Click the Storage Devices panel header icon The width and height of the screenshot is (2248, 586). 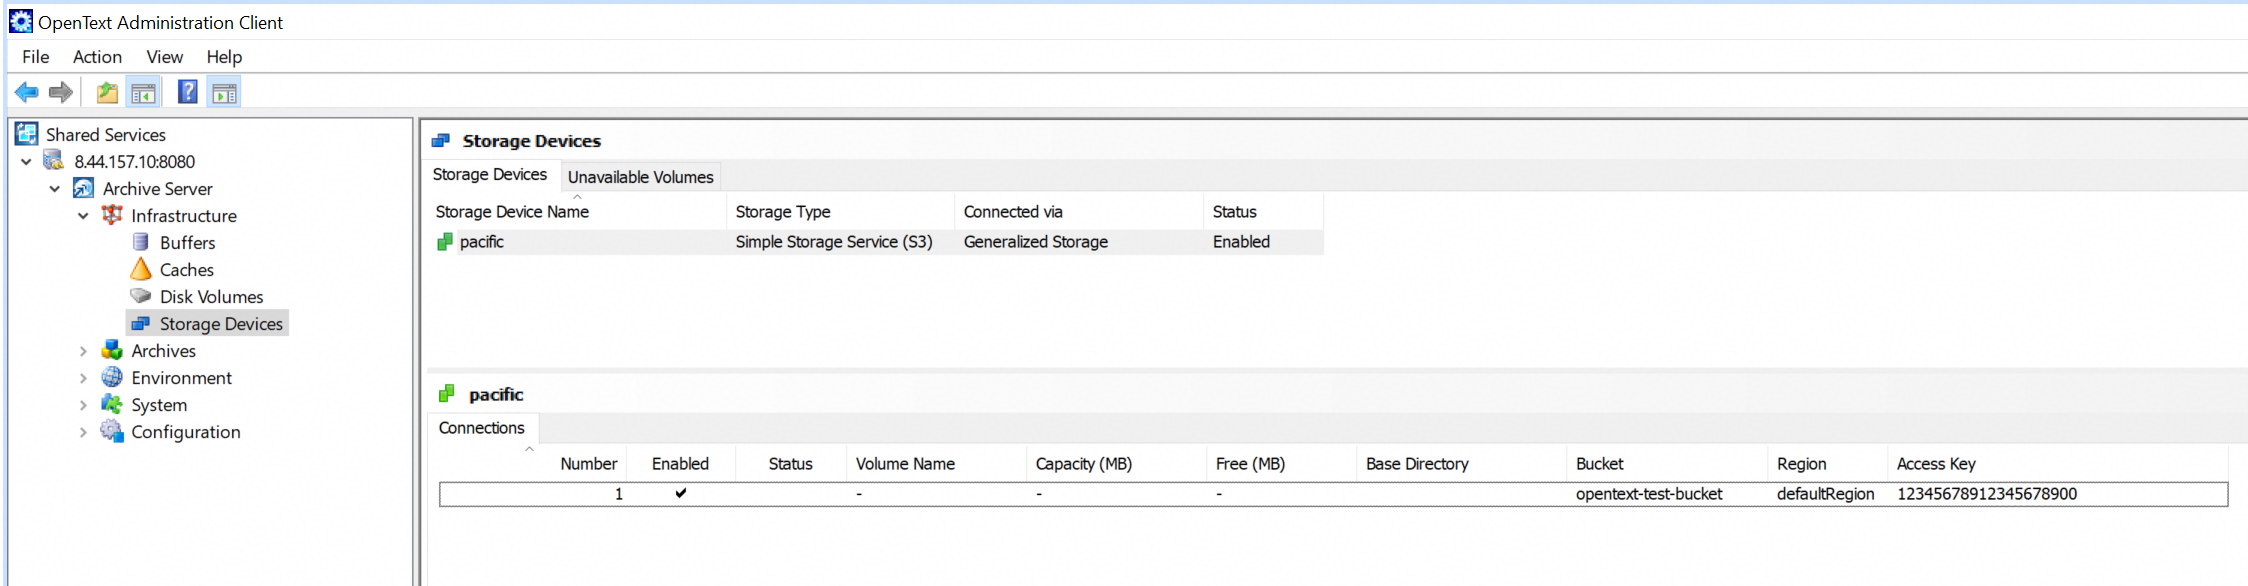point(441,141)
